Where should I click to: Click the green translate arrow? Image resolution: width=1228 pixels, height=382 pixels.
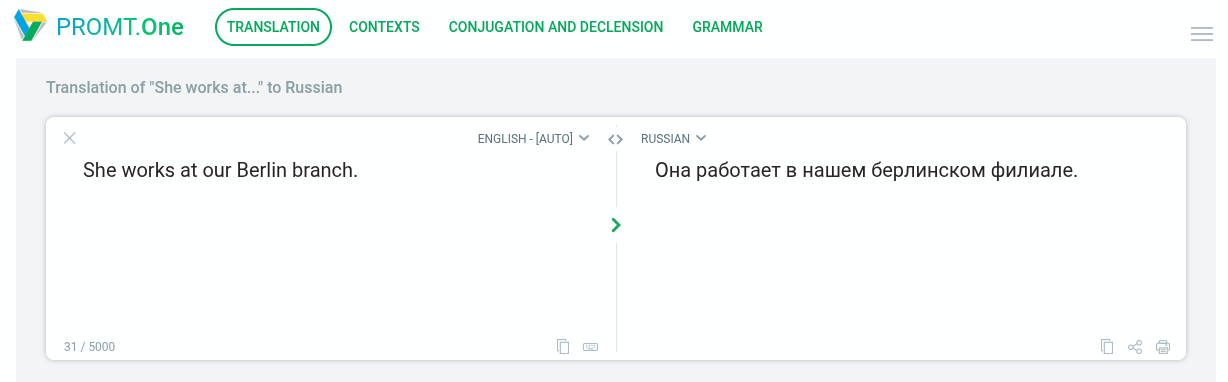pos(616,225)
